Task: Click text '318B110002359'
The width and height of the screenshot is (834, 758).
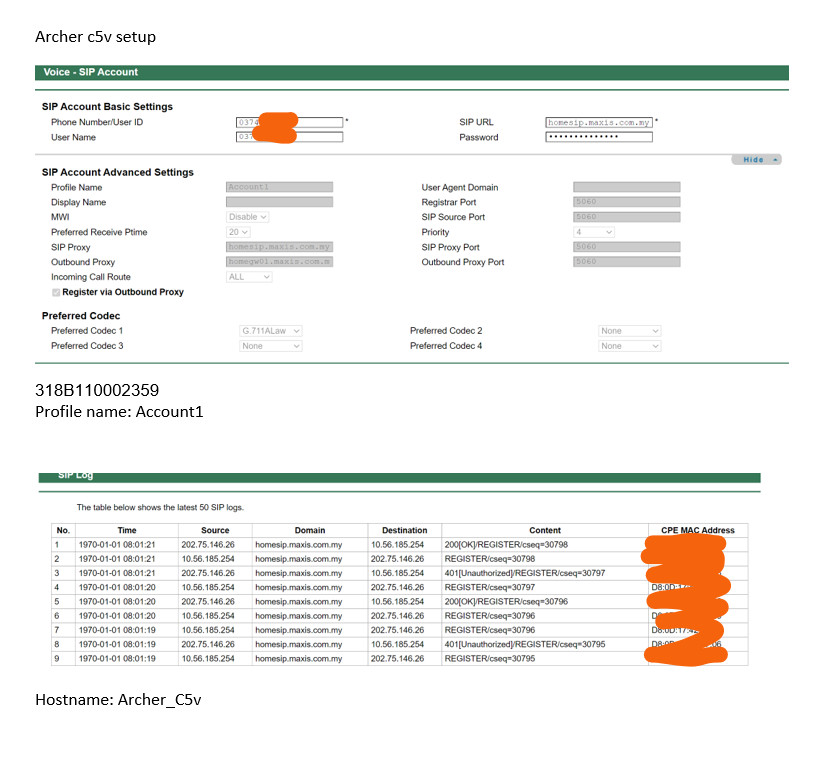Action: [x=97, y=390]
